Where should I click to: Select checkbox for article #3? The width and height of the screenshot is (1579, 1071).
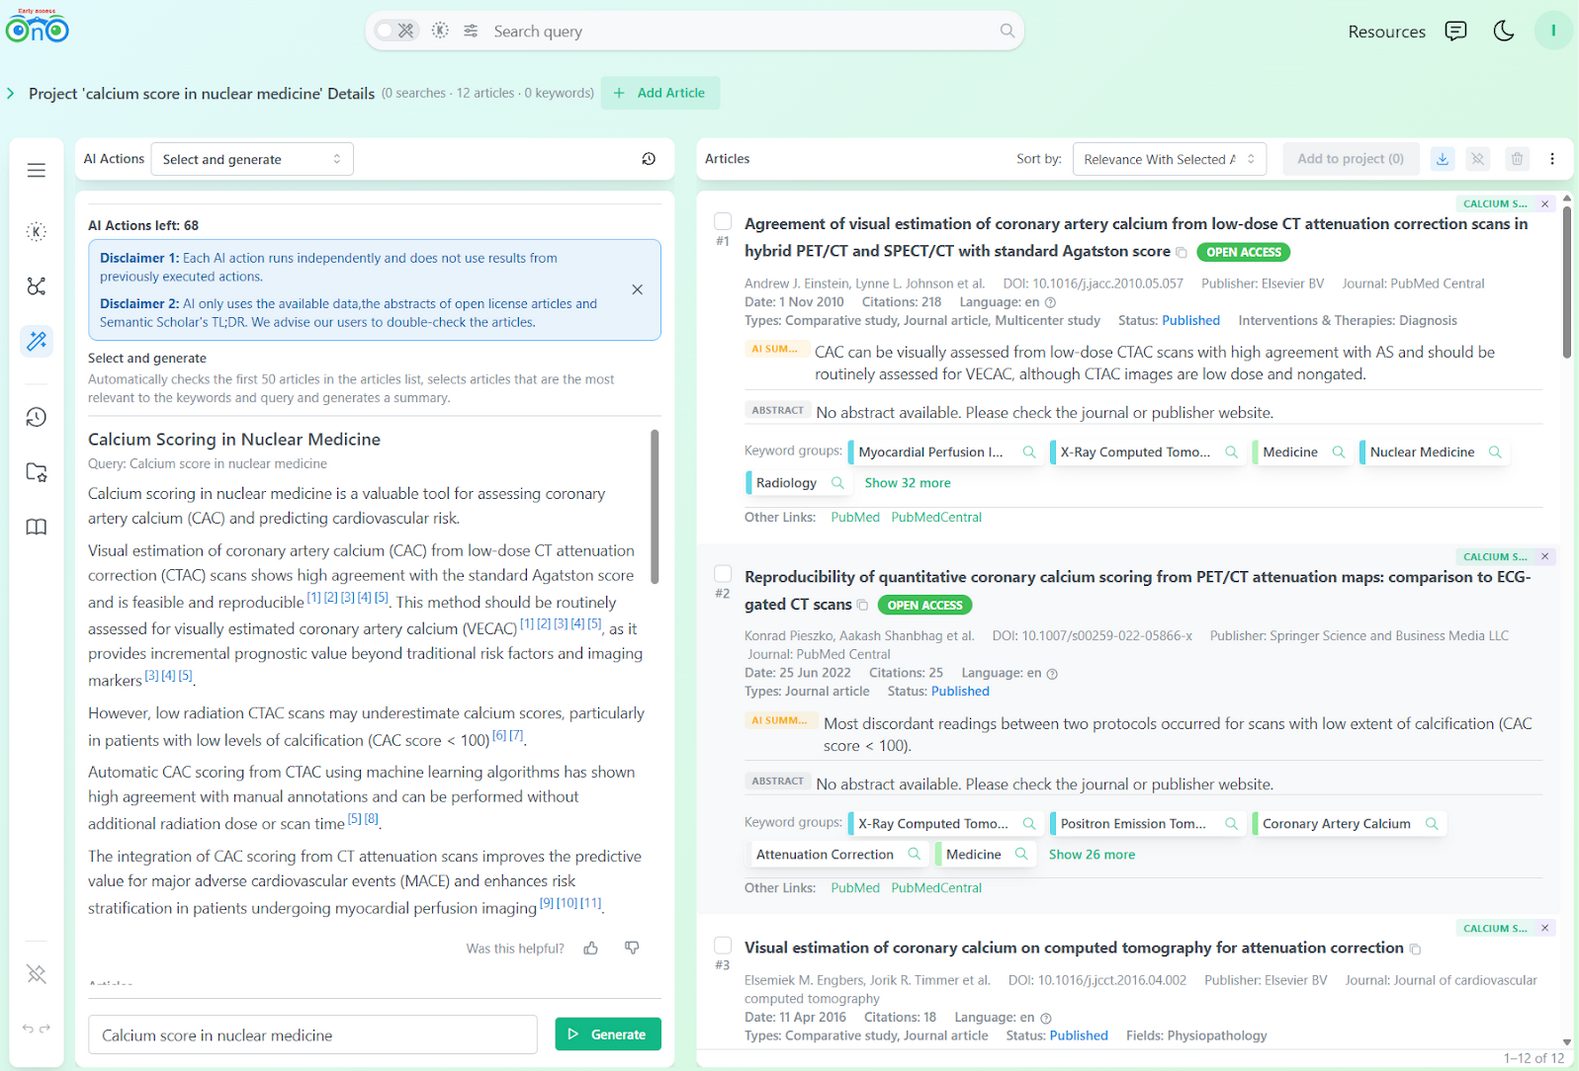723,946
